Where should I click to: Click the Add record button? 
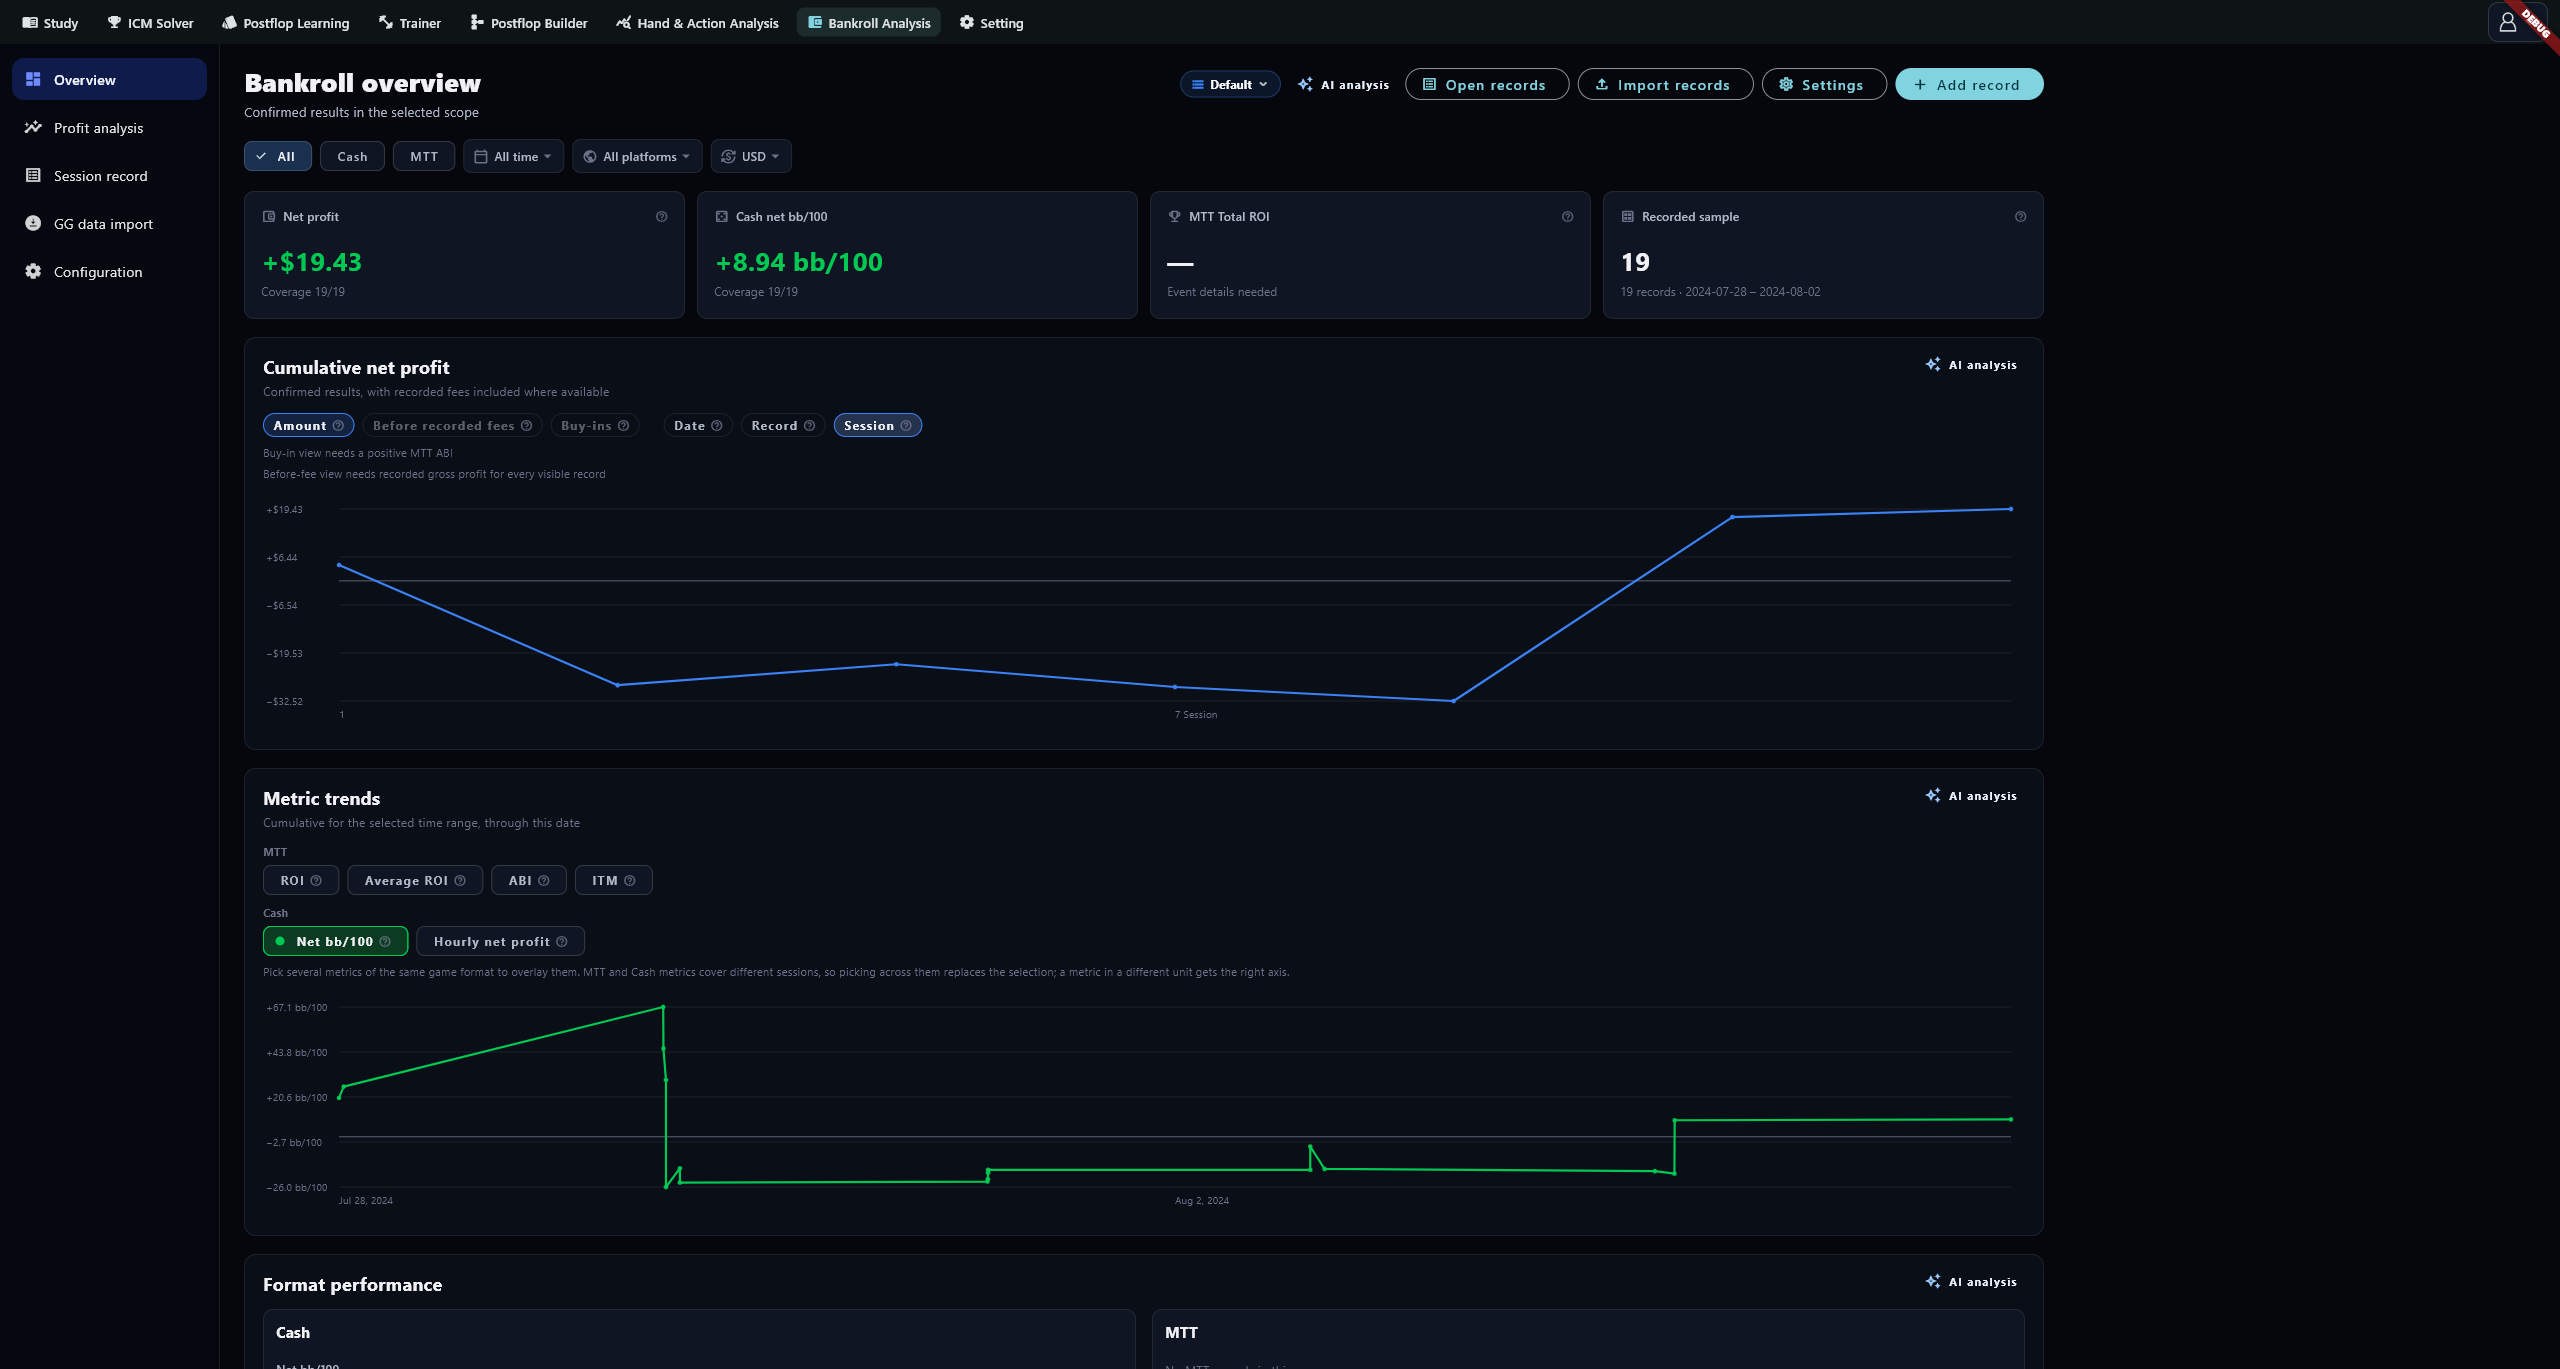(1969, 85)
